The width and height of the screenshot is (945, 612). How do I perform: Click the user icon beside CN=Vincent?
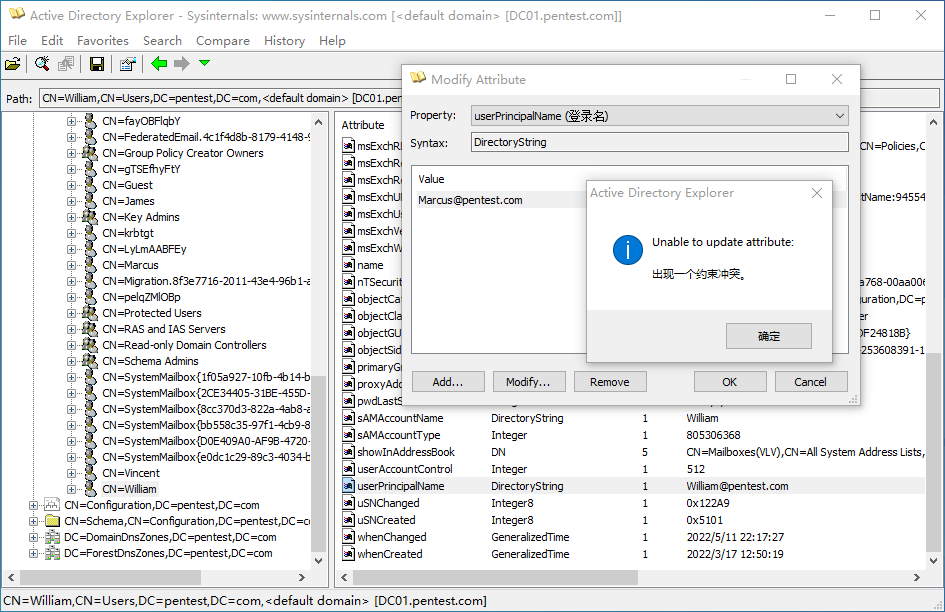90,473
